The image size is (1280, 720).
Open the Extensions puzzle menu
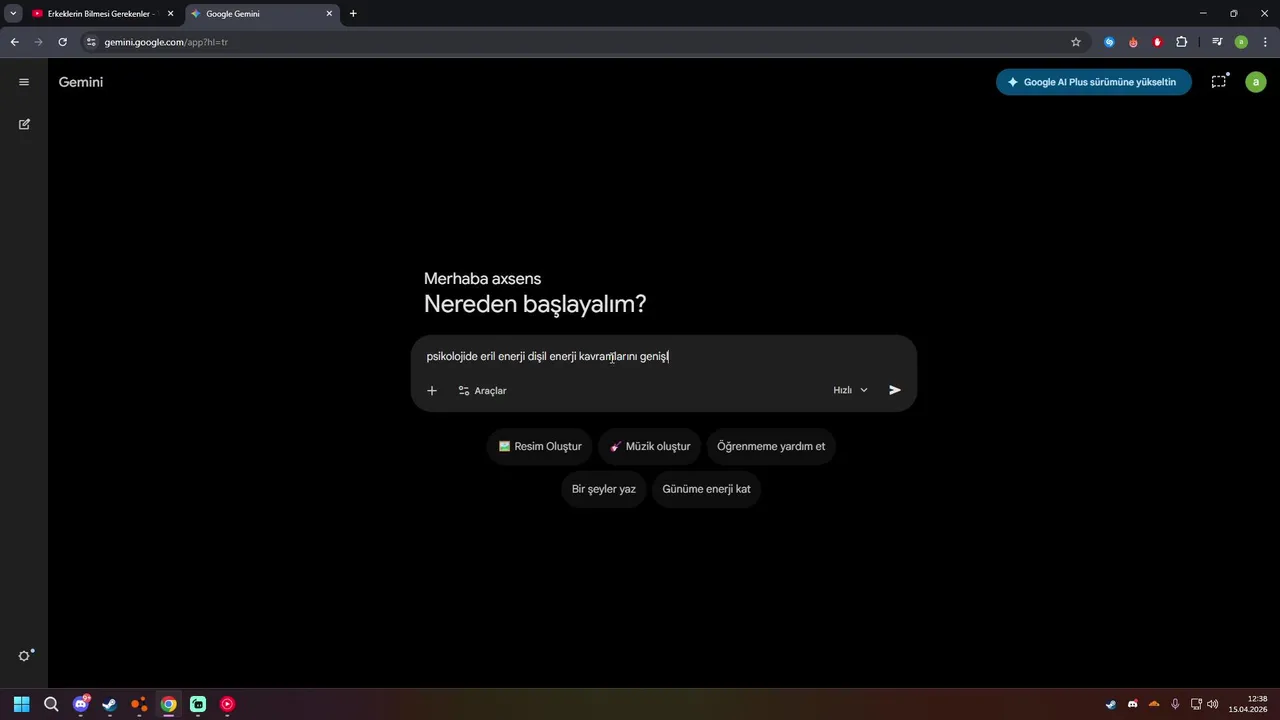tap(1182, 42)
